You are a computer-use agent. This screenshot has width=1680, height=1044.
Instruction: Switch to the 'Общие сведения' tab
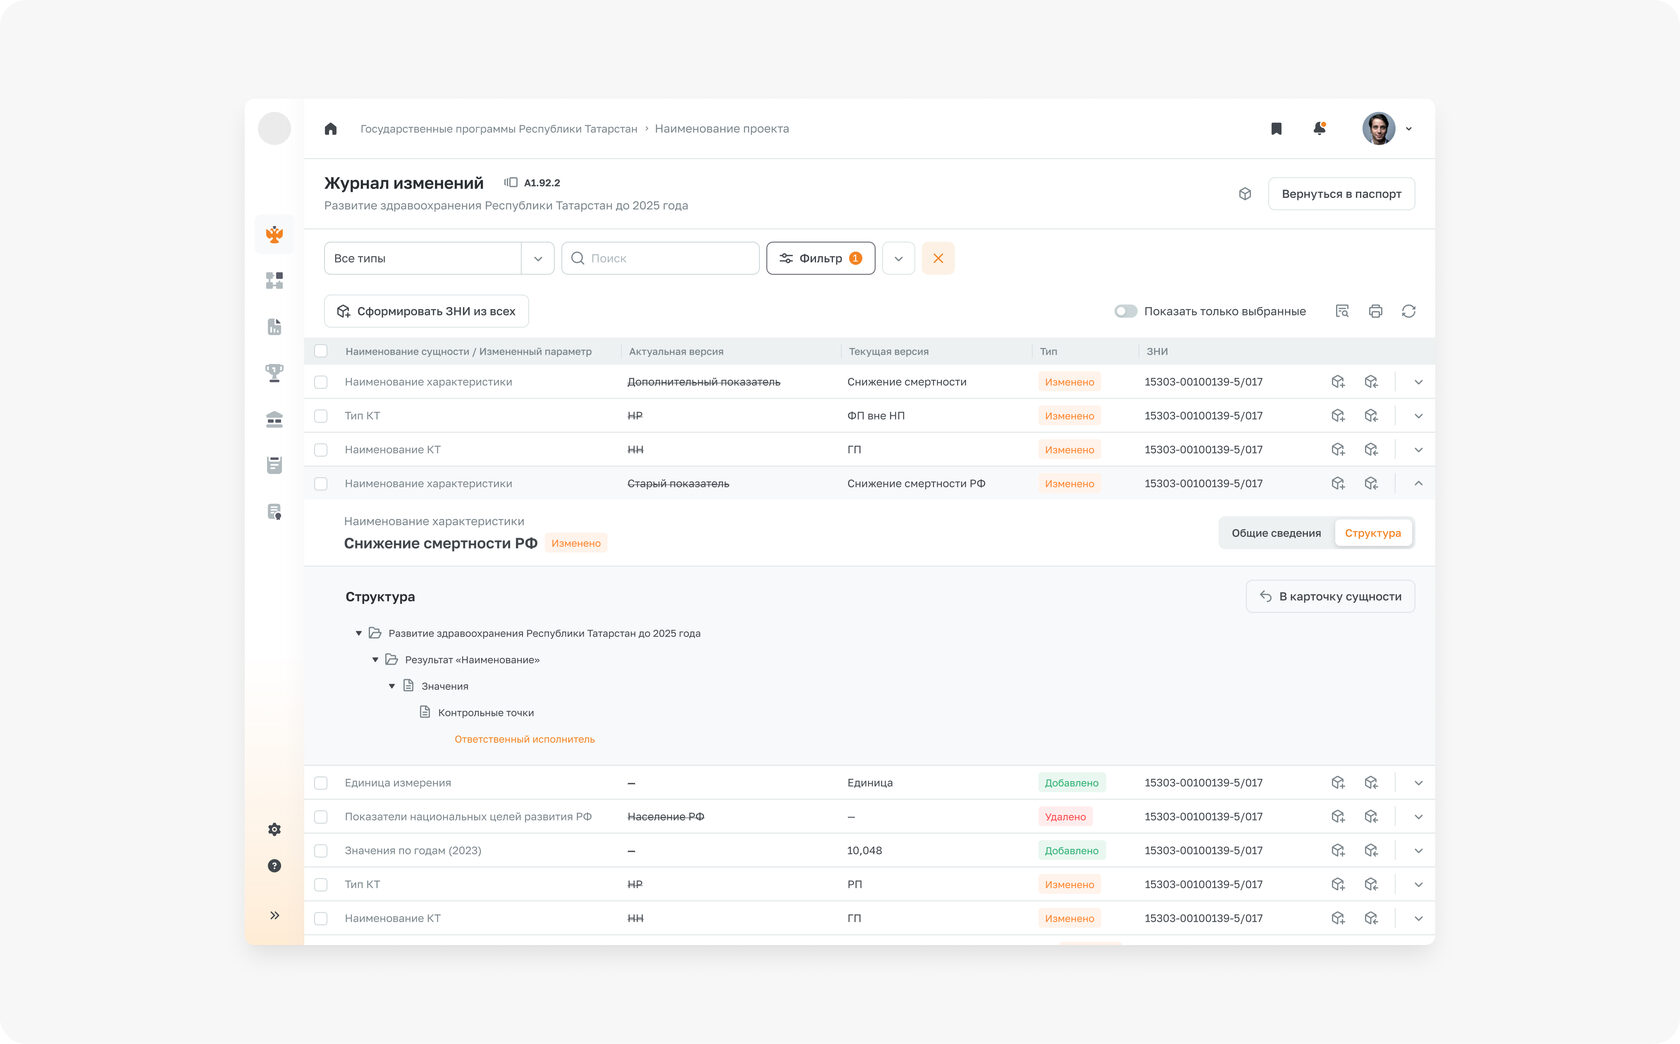(x=1276, y=533)
